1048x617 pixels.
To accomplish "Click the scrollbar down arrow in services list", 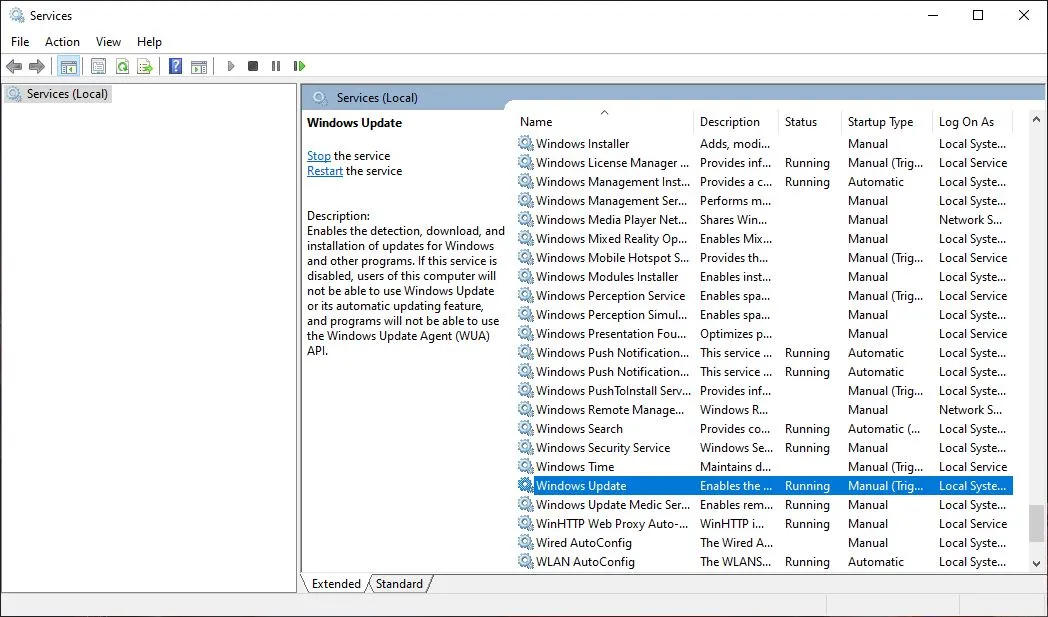I will pos(1037,564).
